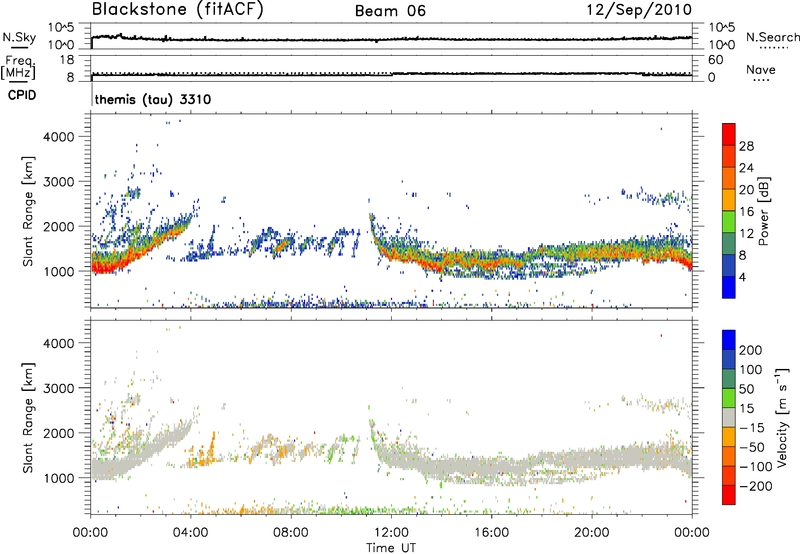Click the gray segment of Velocity color bar
800x554 pixels.
click(x=729, y=418)
